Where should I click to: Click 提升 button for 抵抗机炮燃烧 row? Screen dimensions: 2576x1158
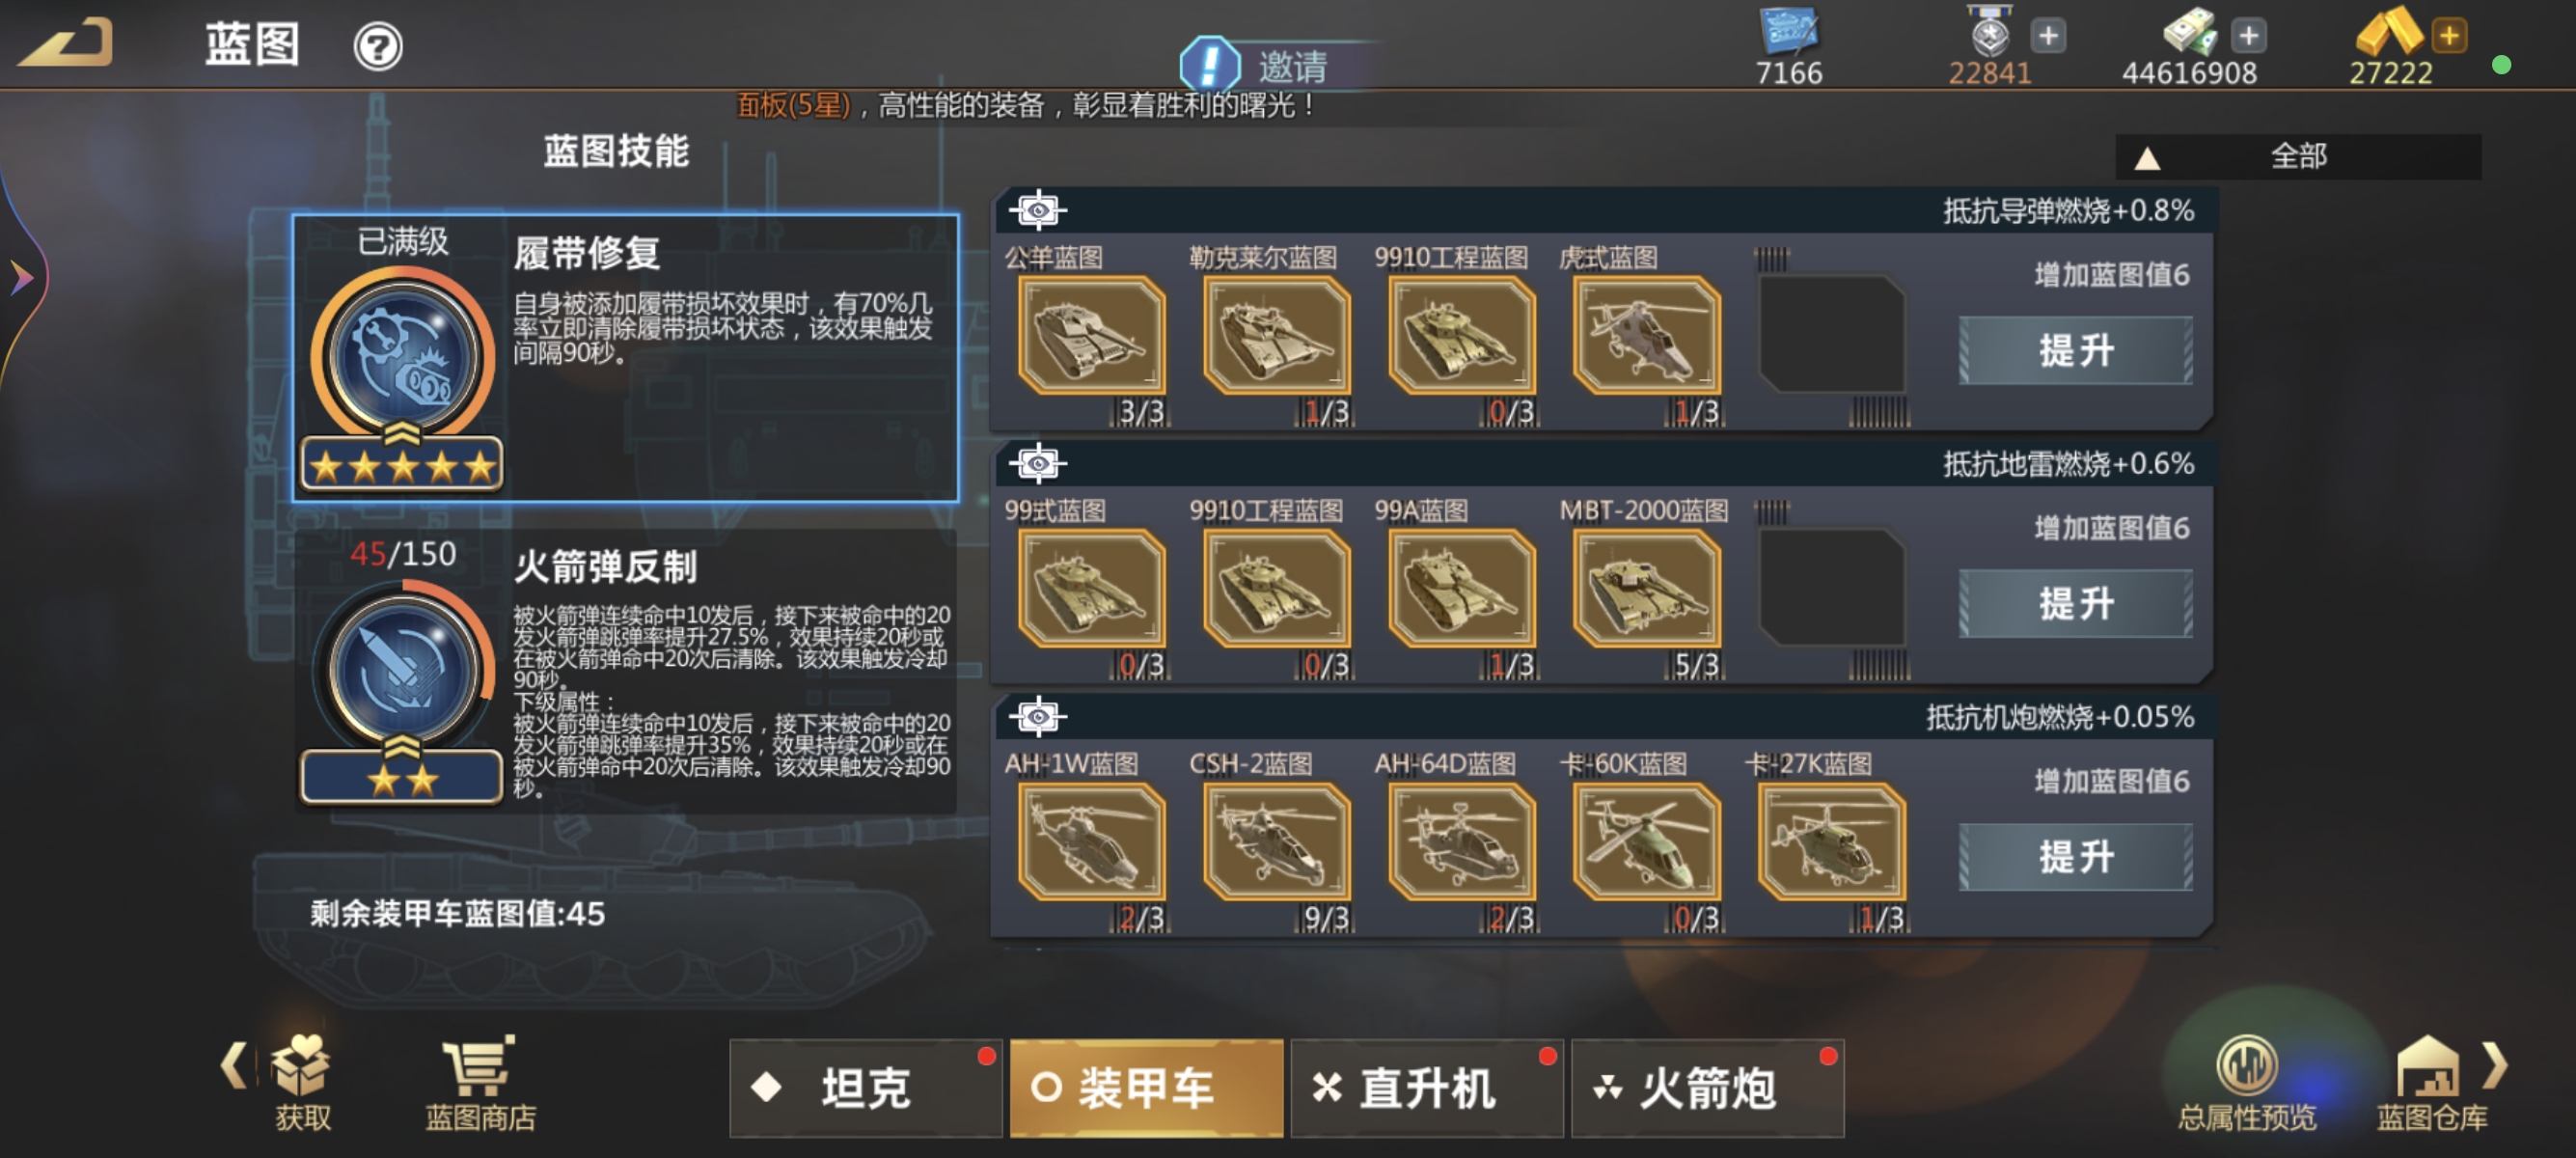click(2076, 857)
